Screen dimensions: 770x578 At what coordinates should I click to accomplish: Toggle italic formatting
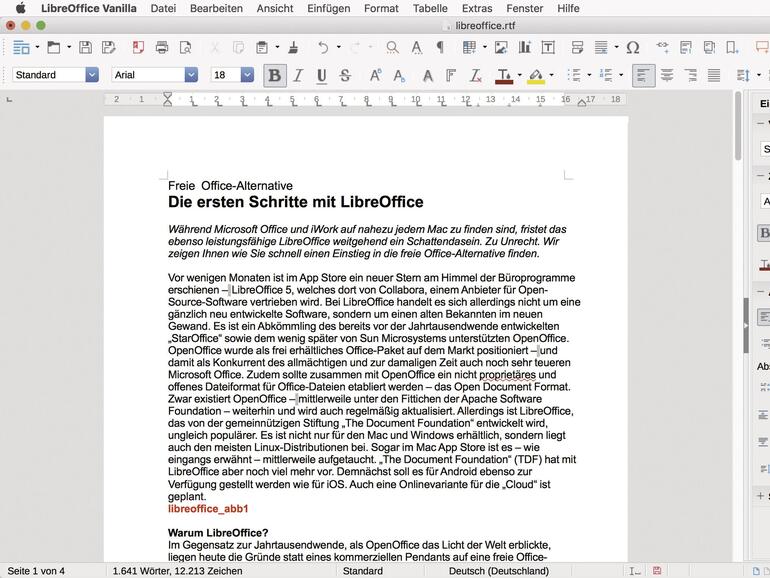pos(298,75)
